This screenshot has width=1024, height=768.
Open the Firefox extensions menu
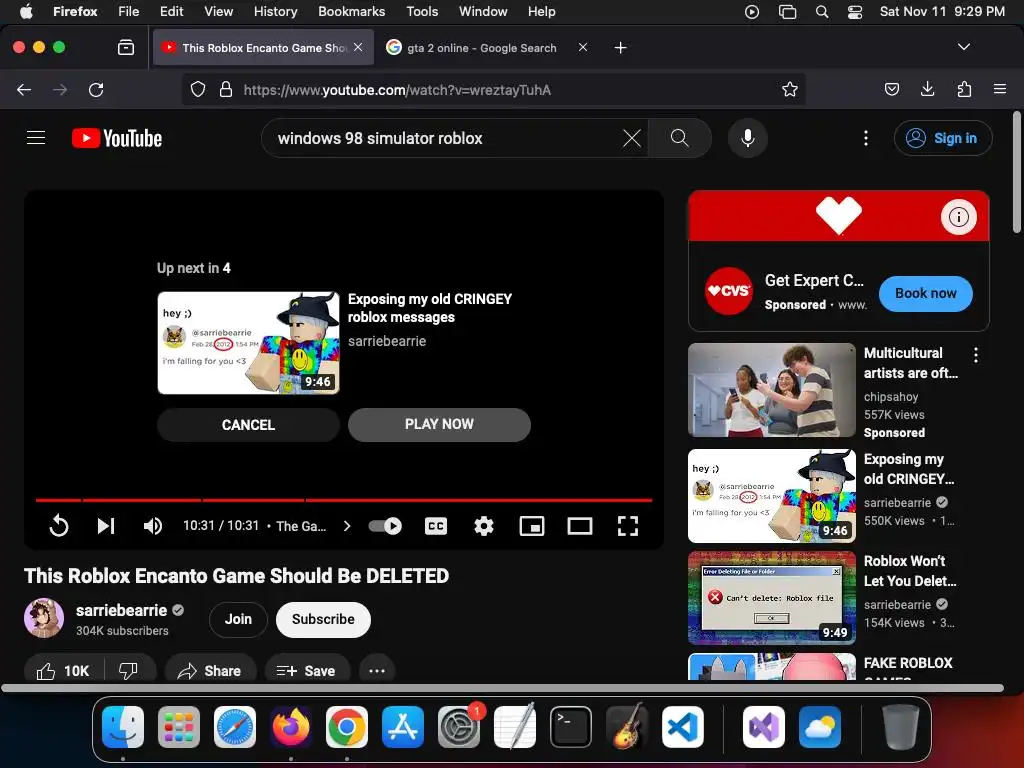click(x=964, y=89)
